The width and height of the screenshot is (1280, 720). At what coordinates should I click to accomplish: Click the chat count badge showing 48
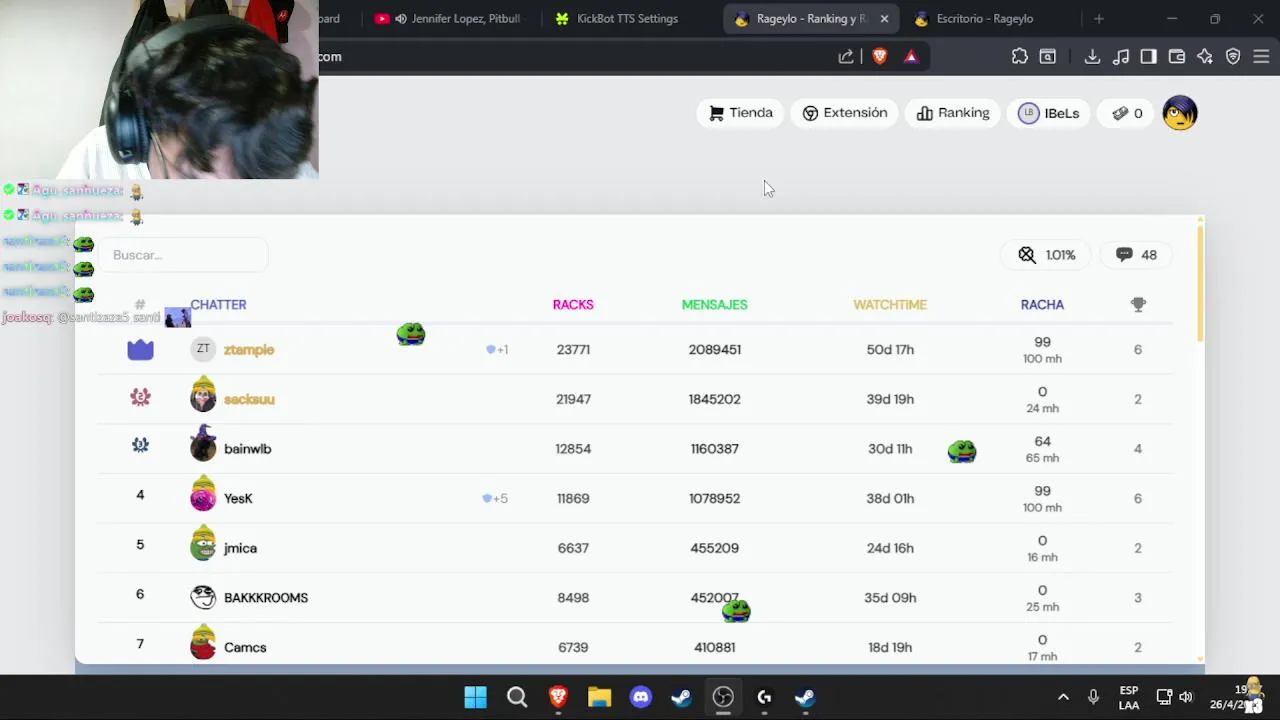[1136, 255]
